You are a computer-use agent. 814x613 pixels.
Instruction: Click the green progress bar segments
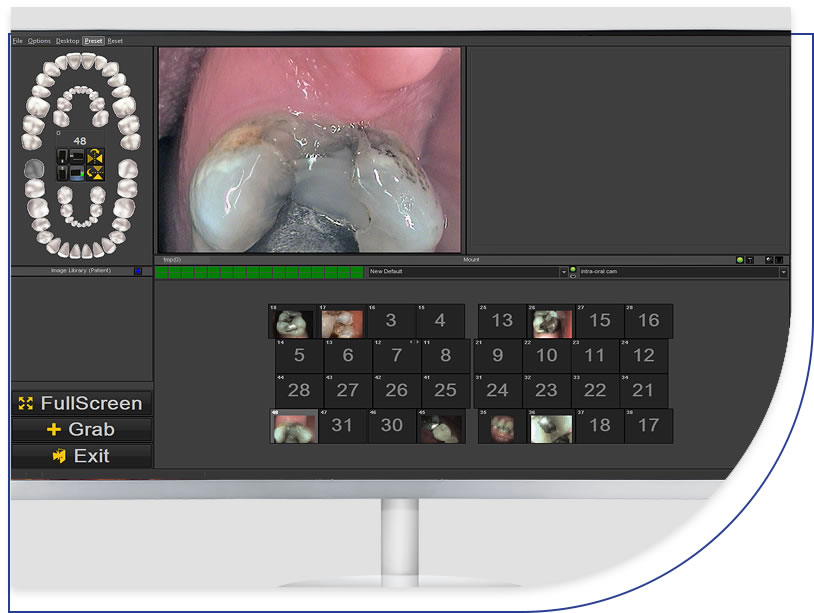pyautogui.click(x=259, y=272)
